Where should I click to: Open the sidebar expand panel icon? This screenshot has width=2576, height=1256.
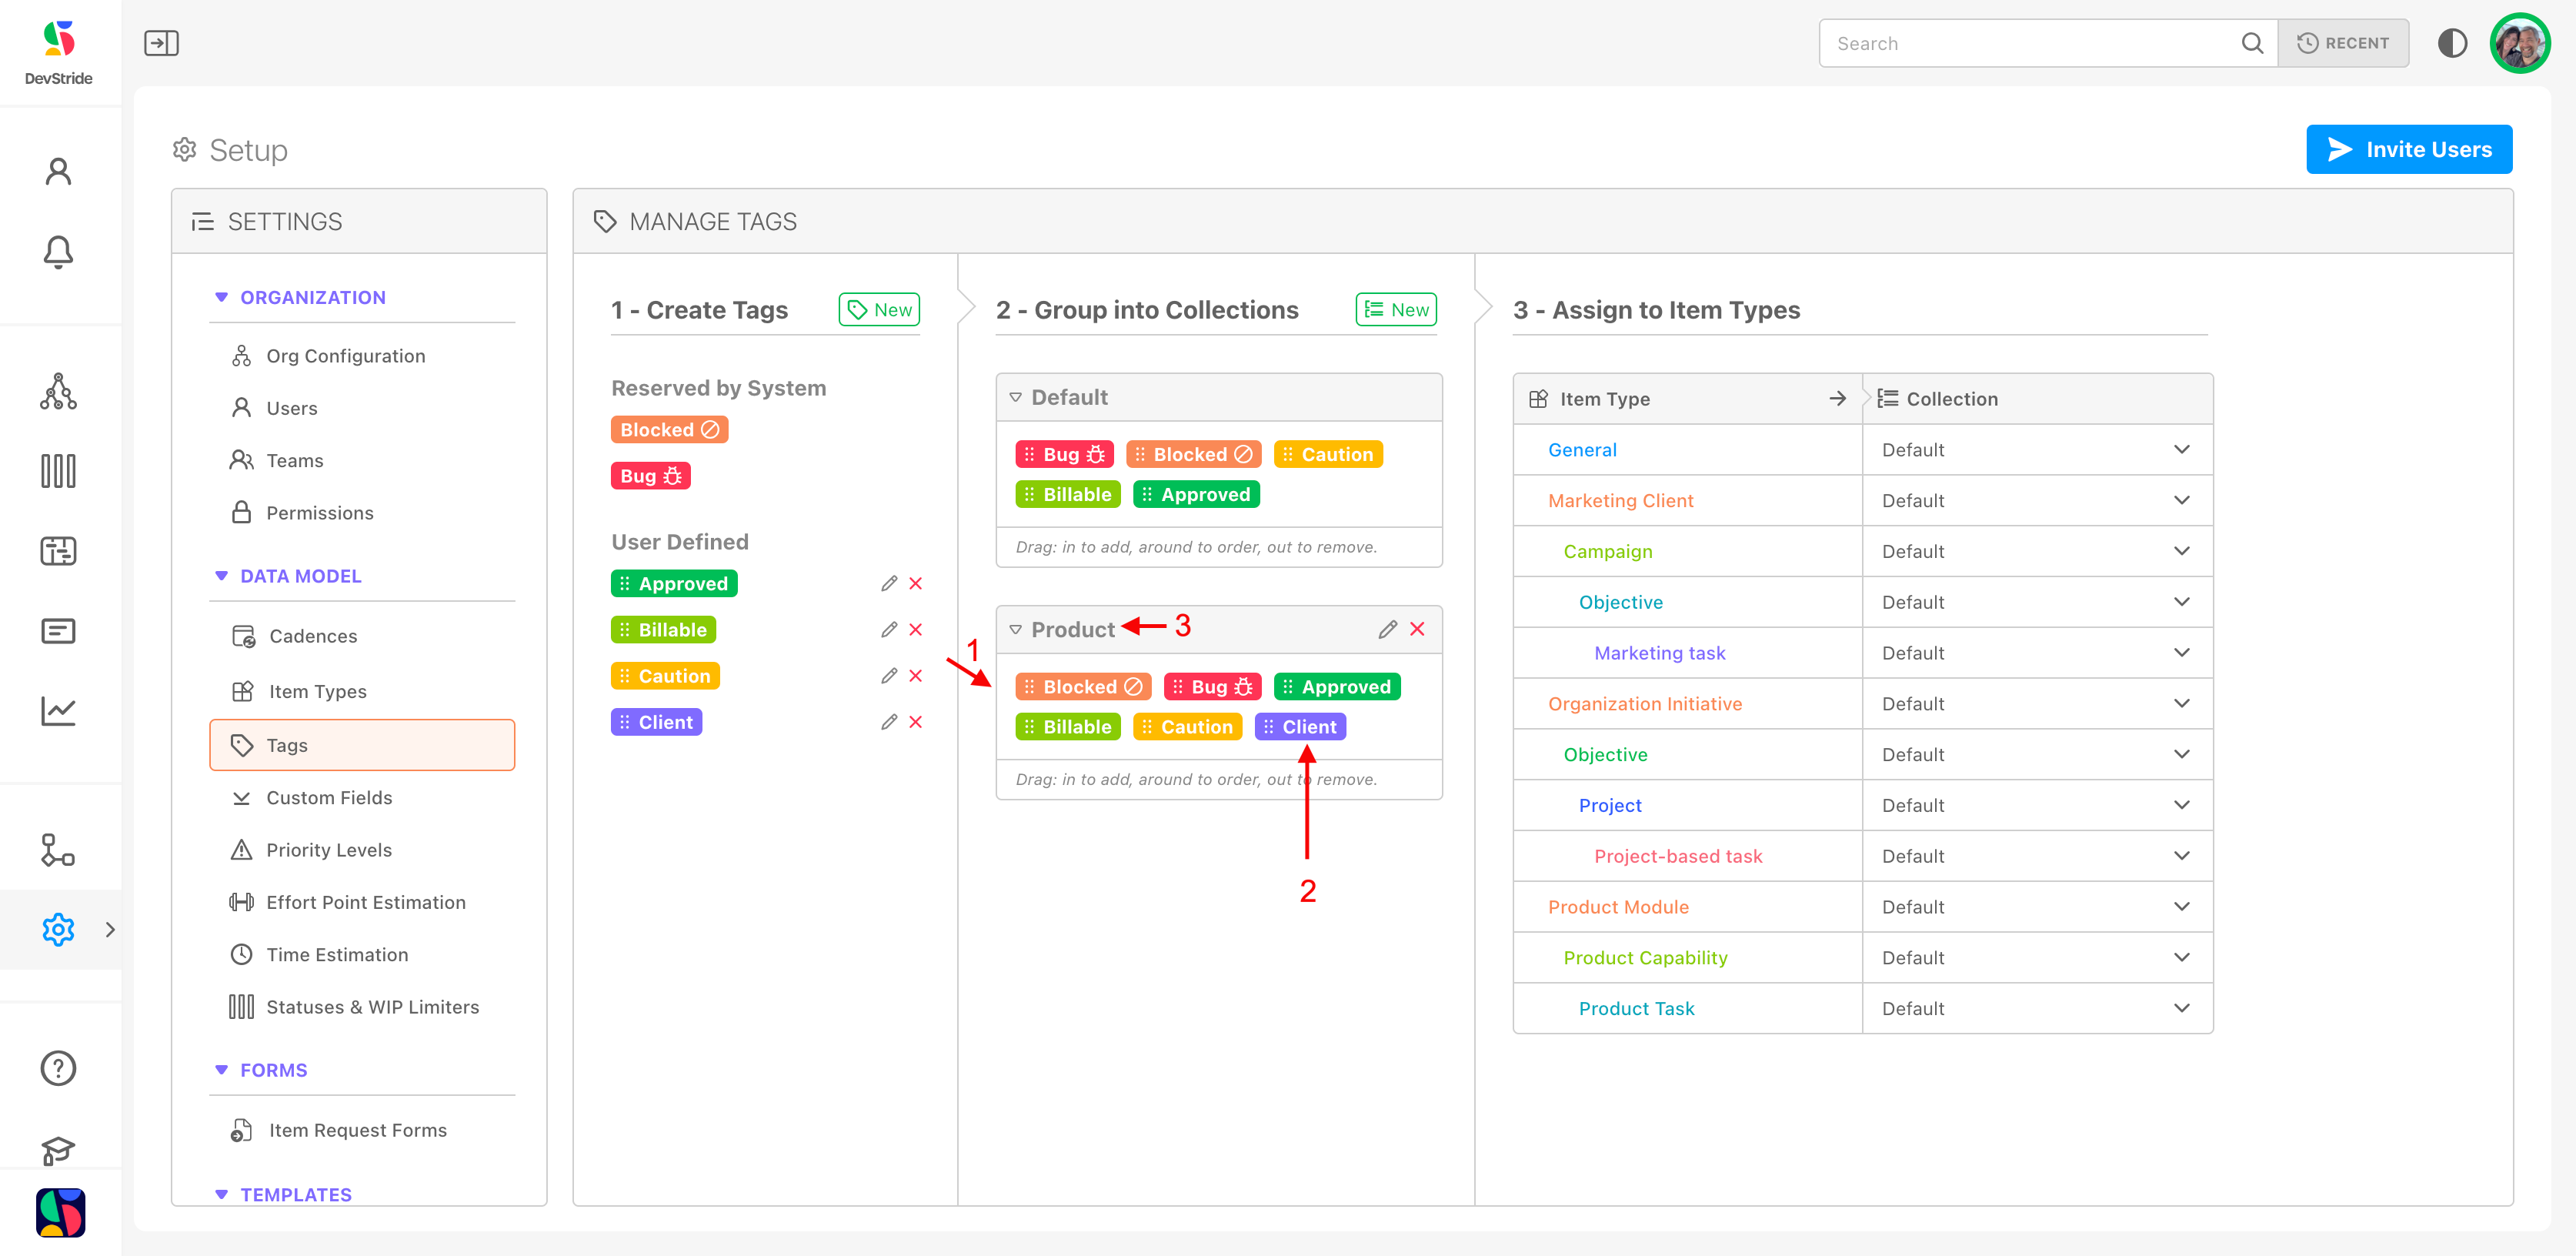[161, 43]
